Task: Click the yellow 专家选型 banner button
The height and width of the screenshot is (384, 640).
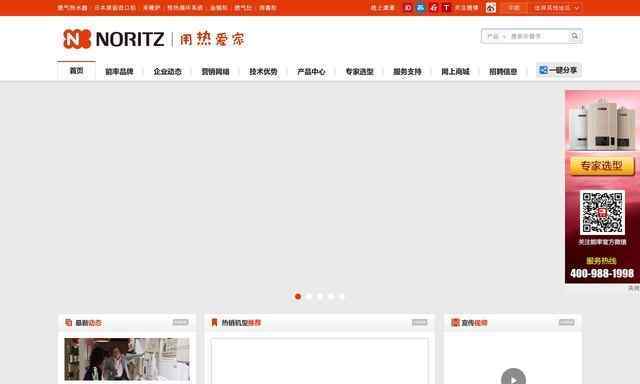Action: 602,166
